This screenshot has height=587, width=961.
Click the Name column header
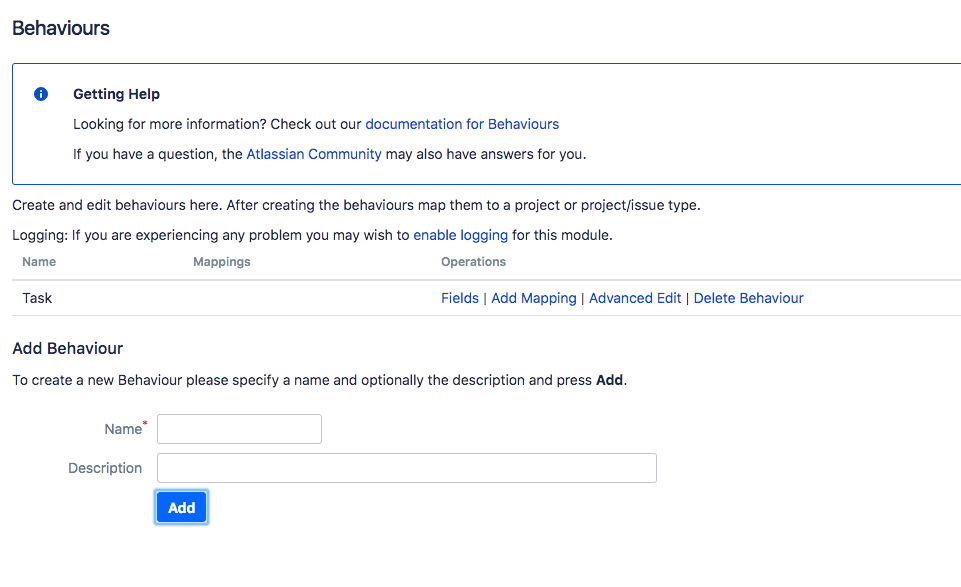coord(39,262)
